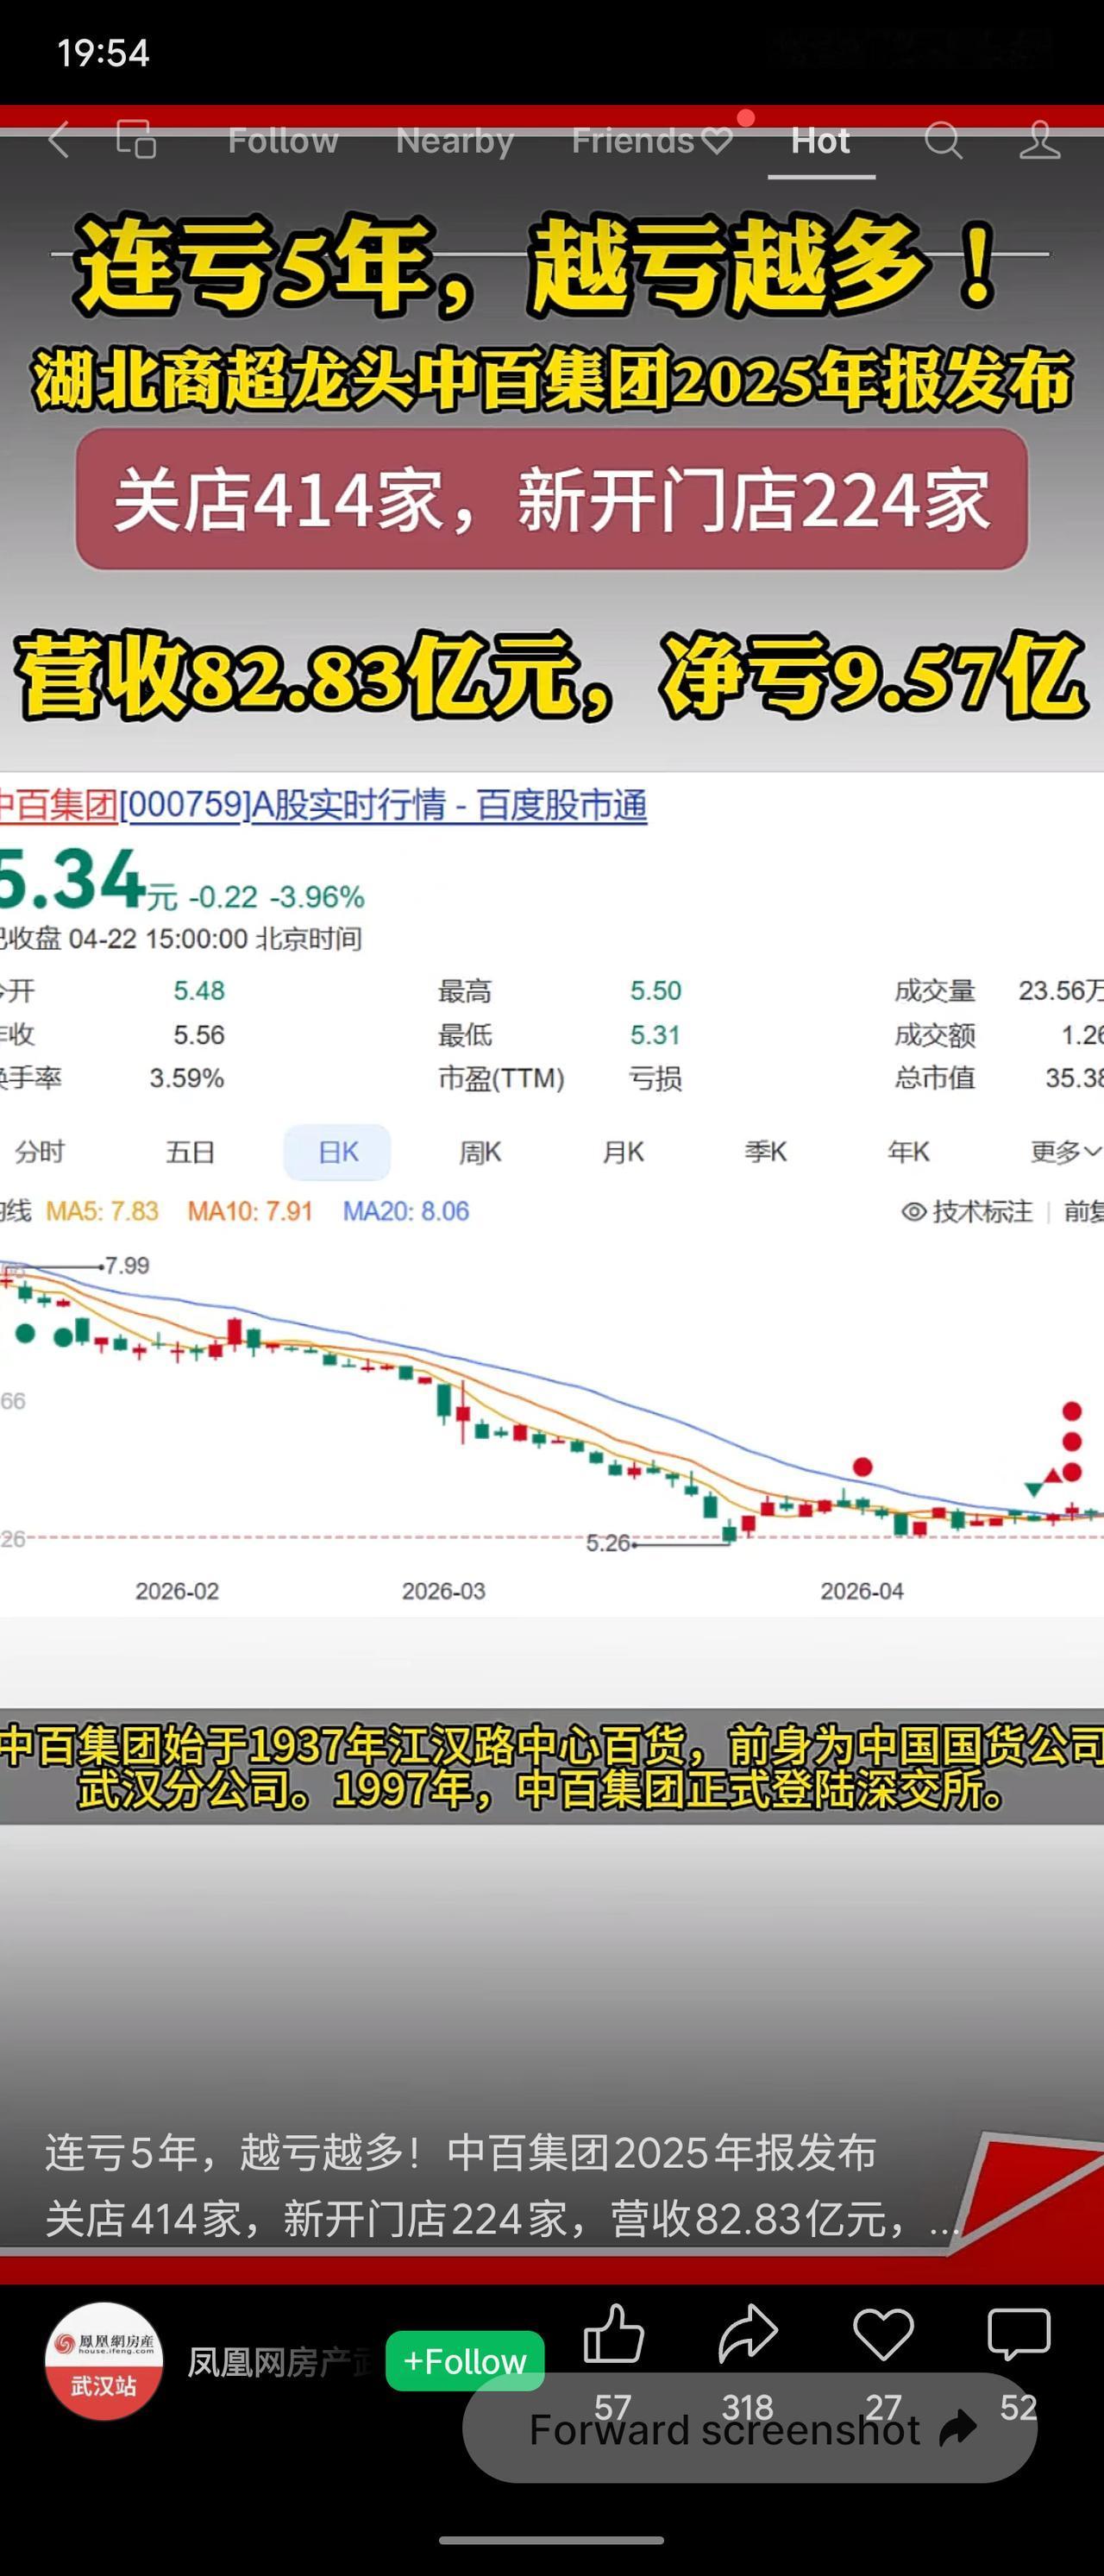Tap the home indicator bar at screen bottom
The height and width of the screenshot is (2576, 1104).
tap(552, 2540)
